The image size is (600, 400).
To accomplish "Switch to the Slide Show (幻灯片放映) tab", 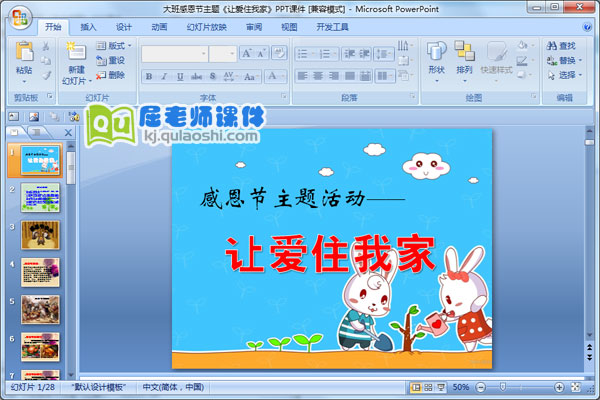I will click(x=207, y=27).
